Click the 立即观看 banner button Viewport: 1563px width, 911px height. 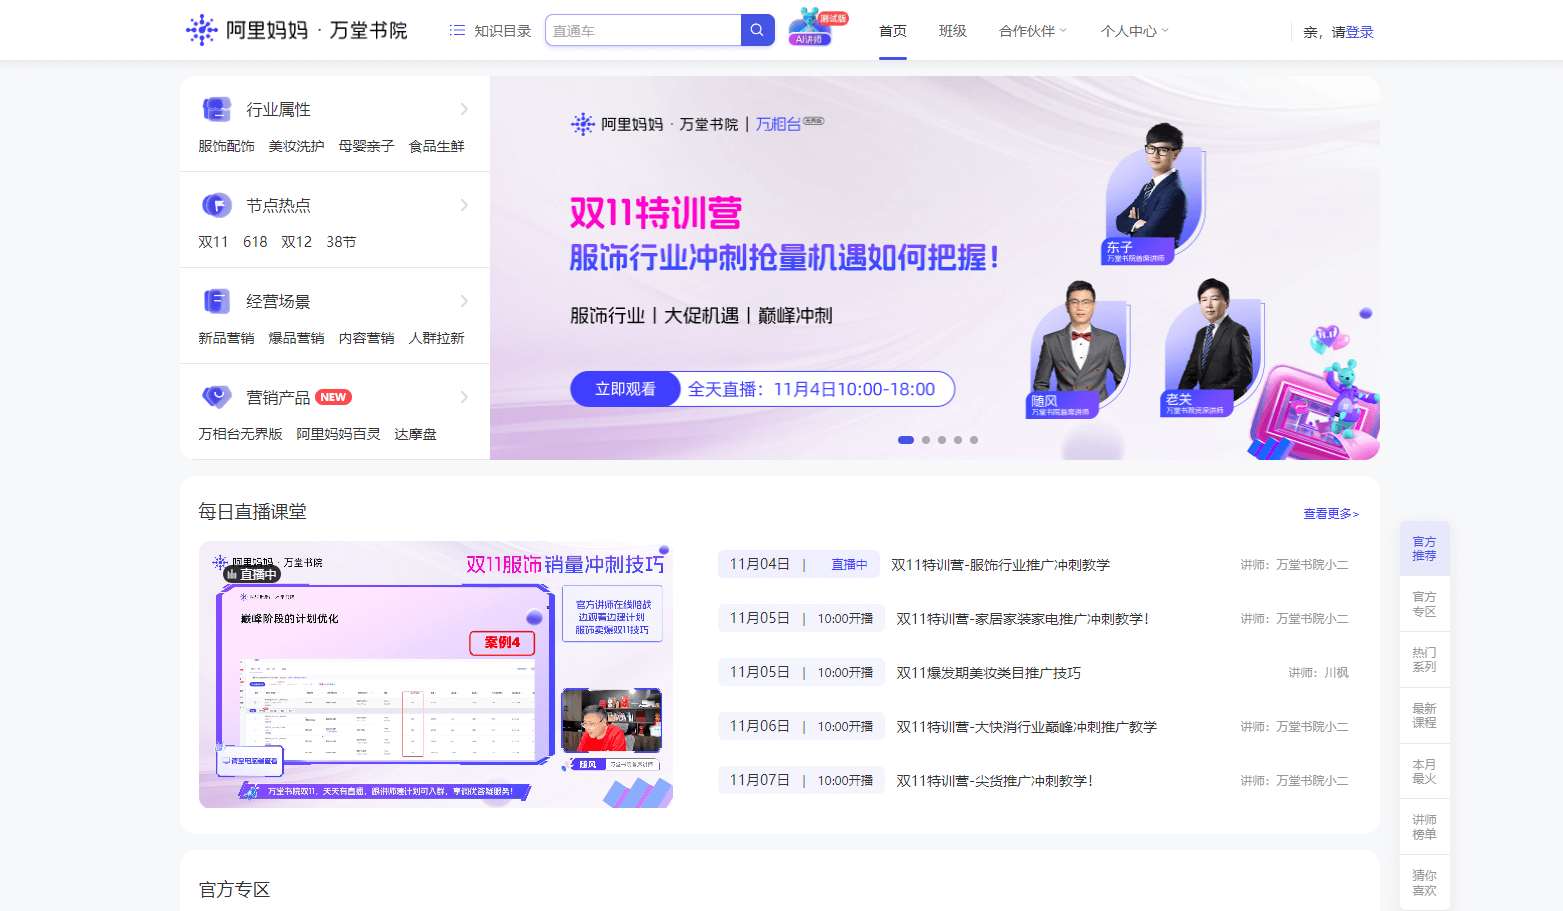(x=626, y=389)
